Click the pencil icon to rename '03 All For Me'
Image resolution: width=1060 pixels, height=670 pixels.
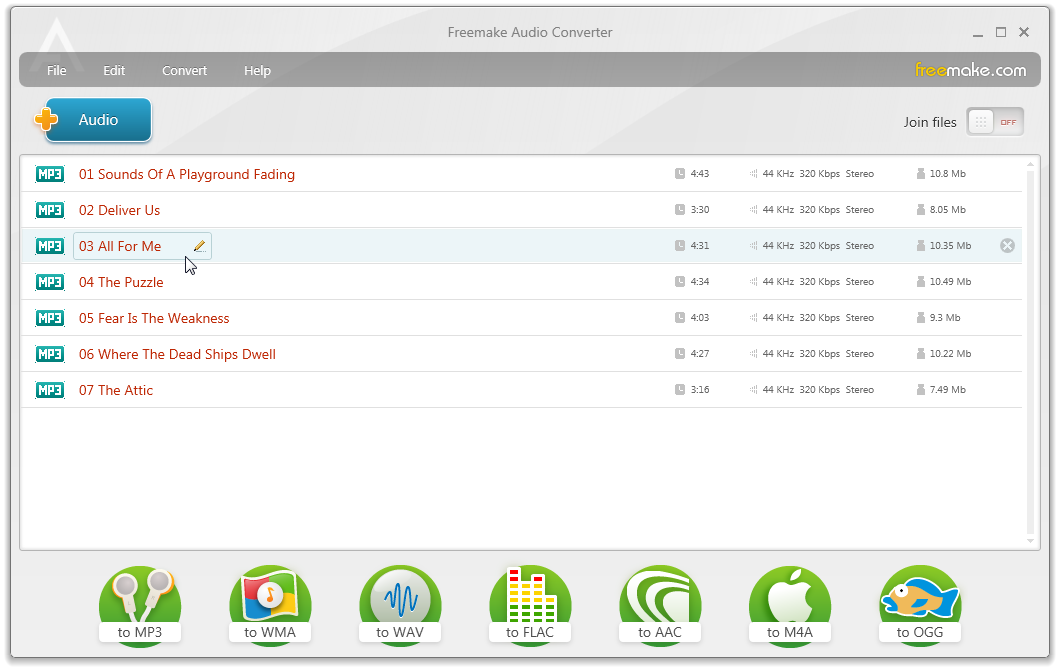(200, 245)
